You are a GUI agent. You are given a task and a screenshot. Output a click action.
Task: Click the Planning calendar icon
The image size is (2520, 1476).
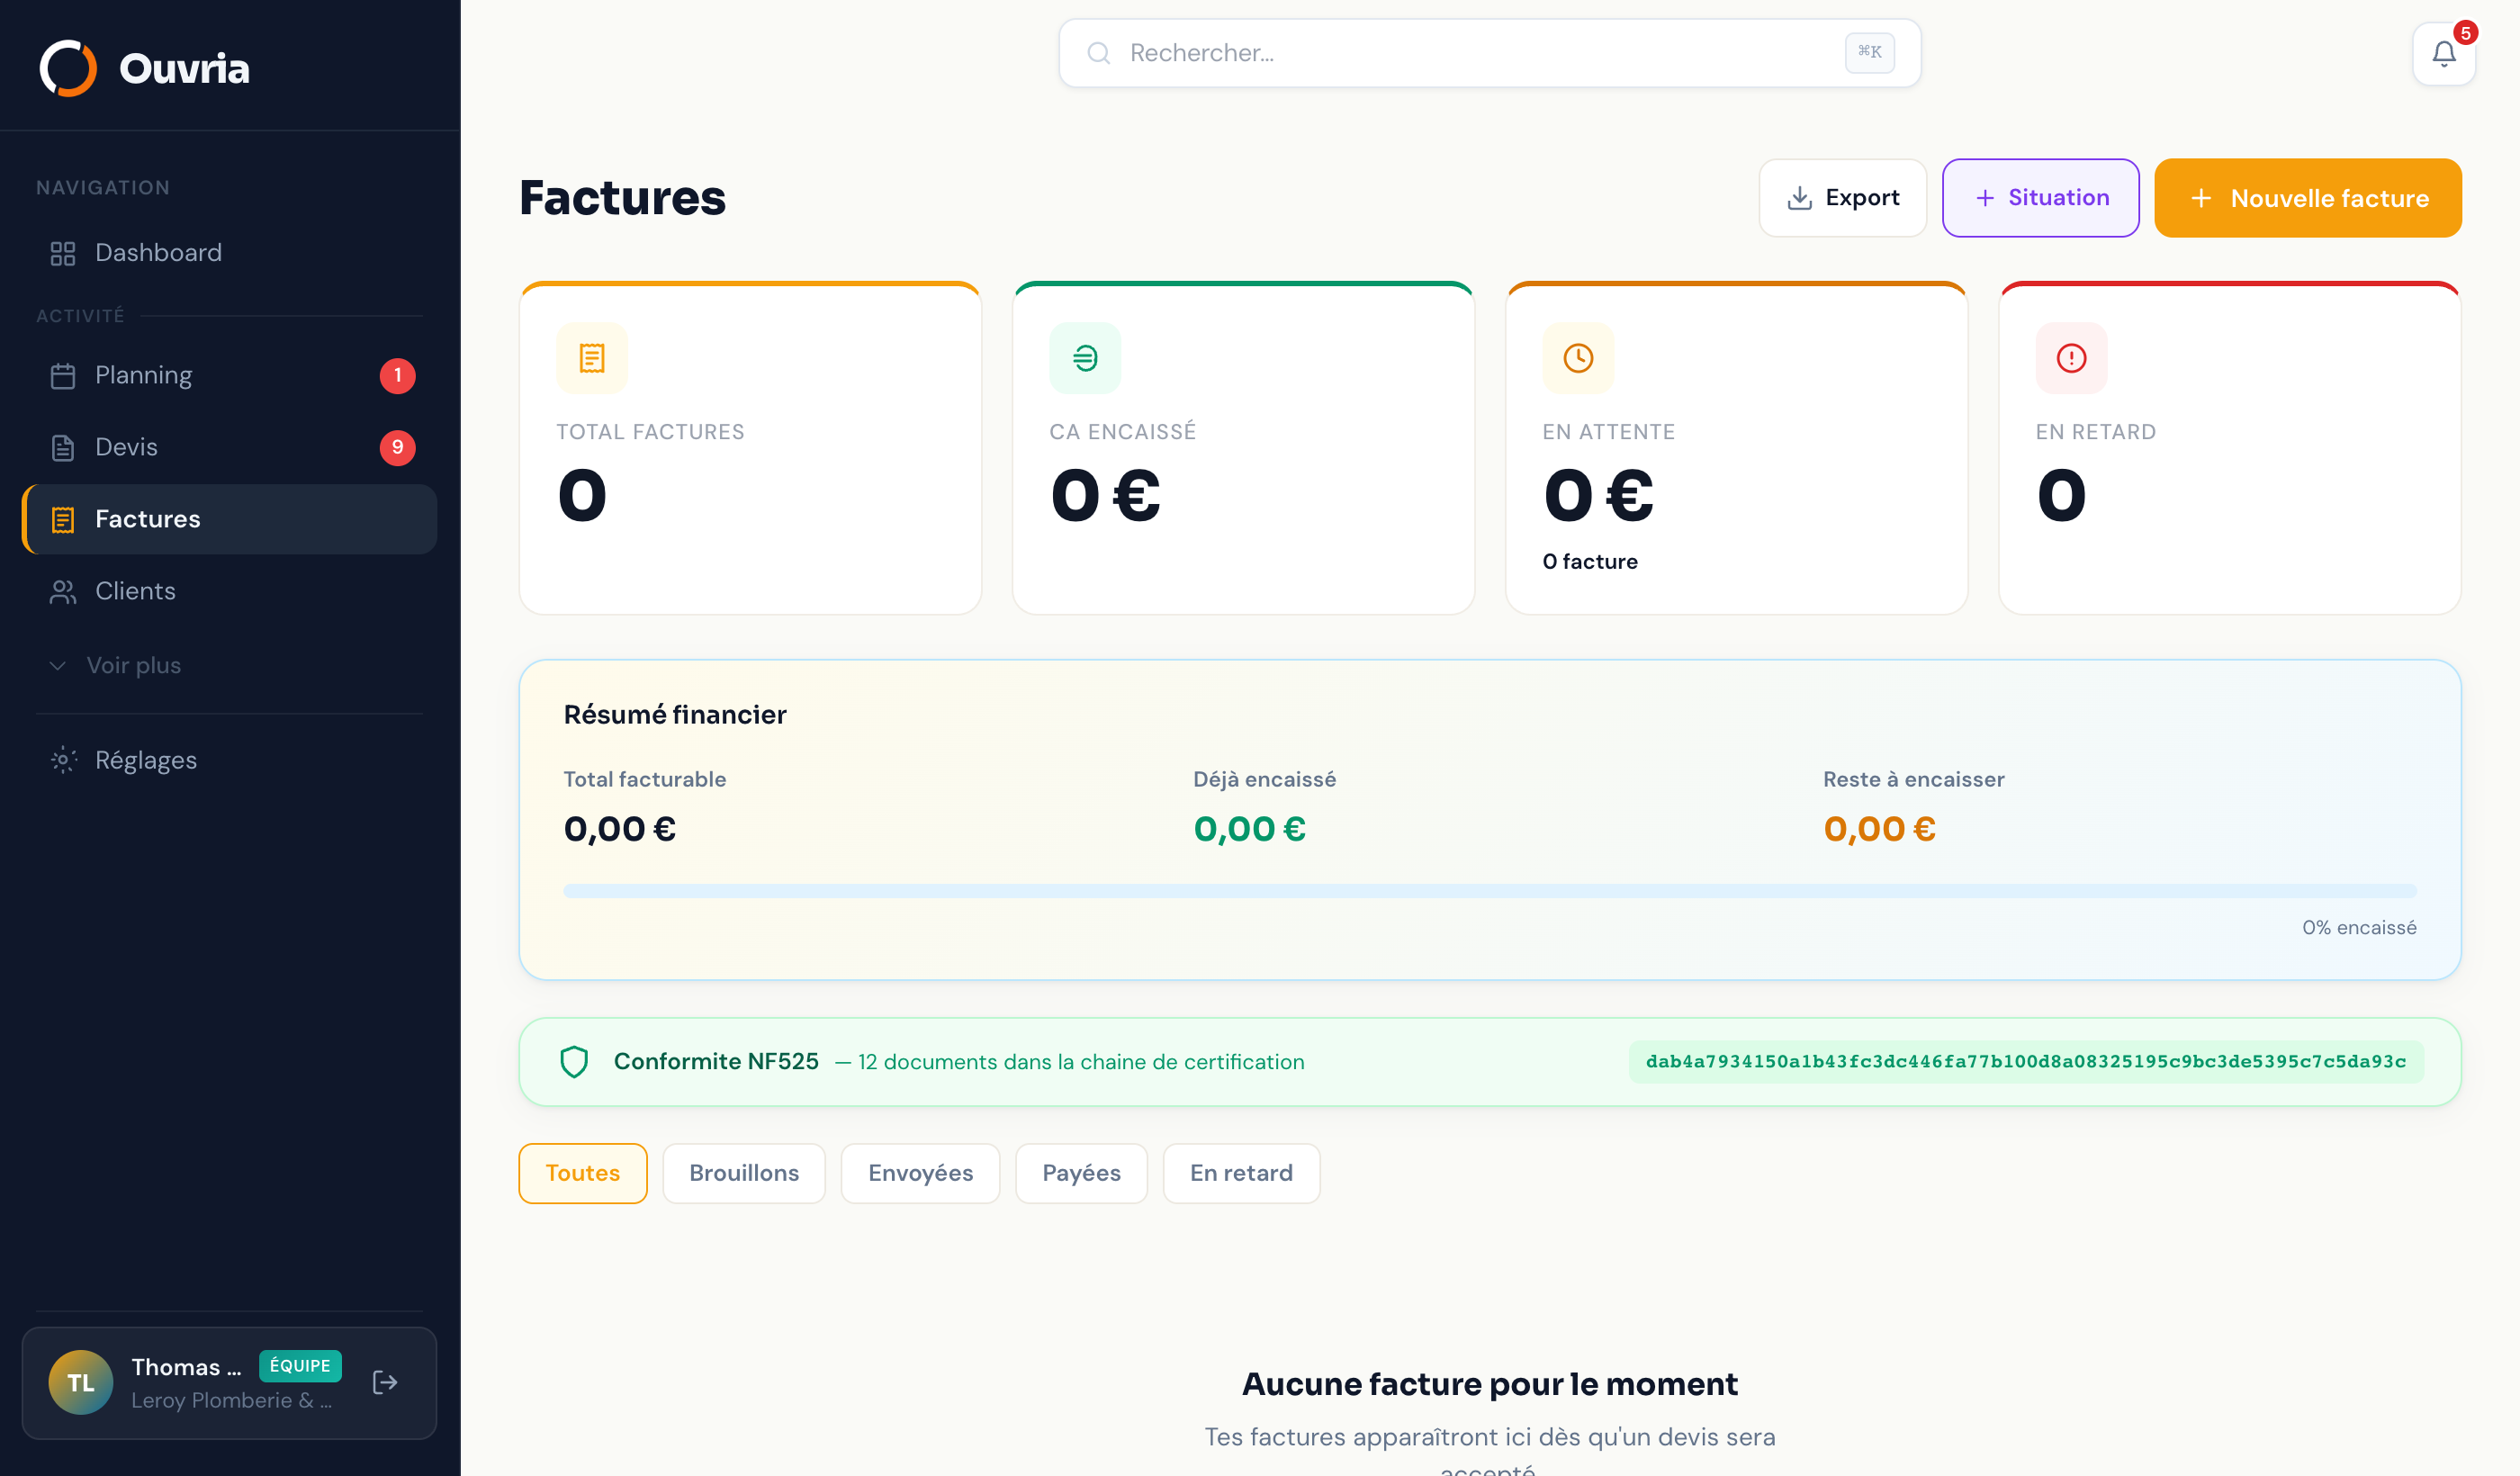coord(63,376)
